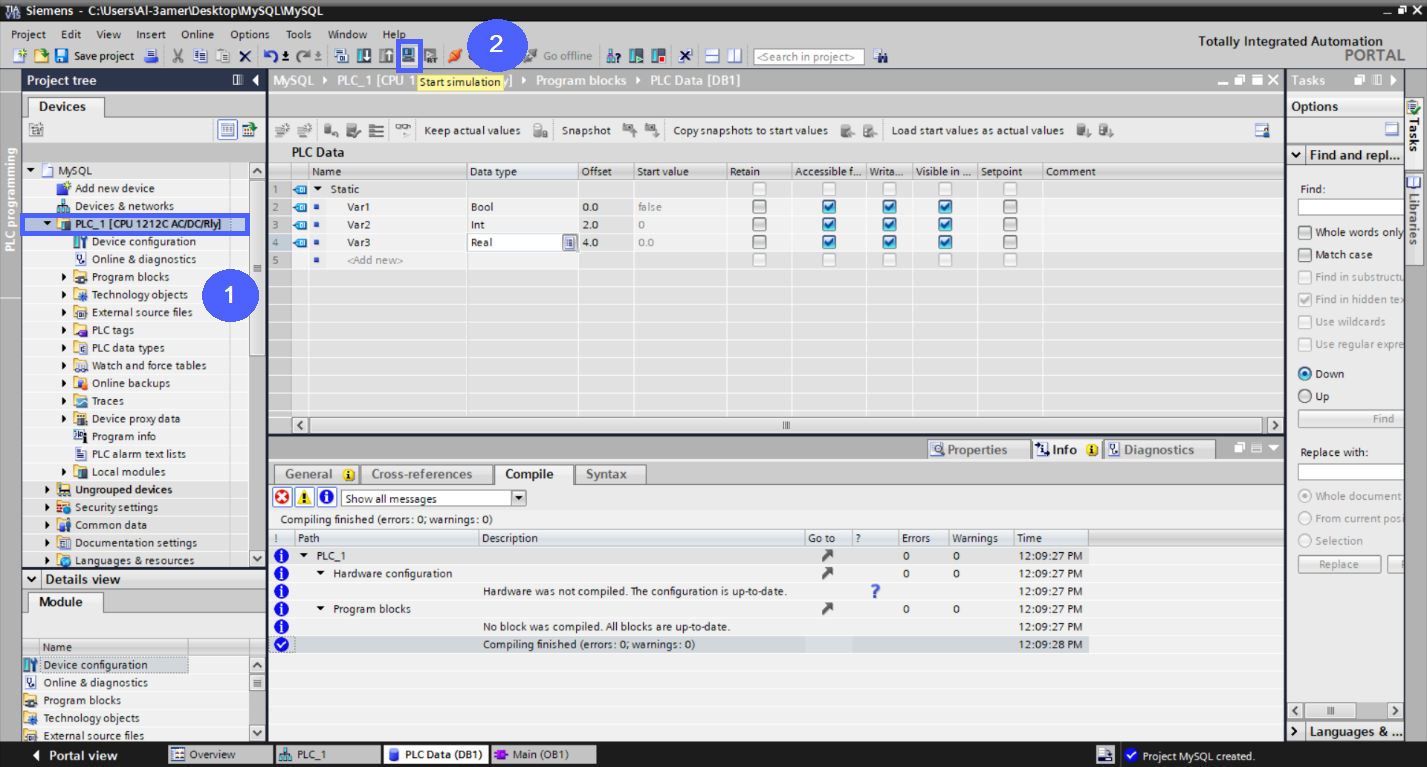Image resolution: width=1427 pixels, height=767 pixels.
Task: Click the Download to device icon
Action: pos(364,56)
